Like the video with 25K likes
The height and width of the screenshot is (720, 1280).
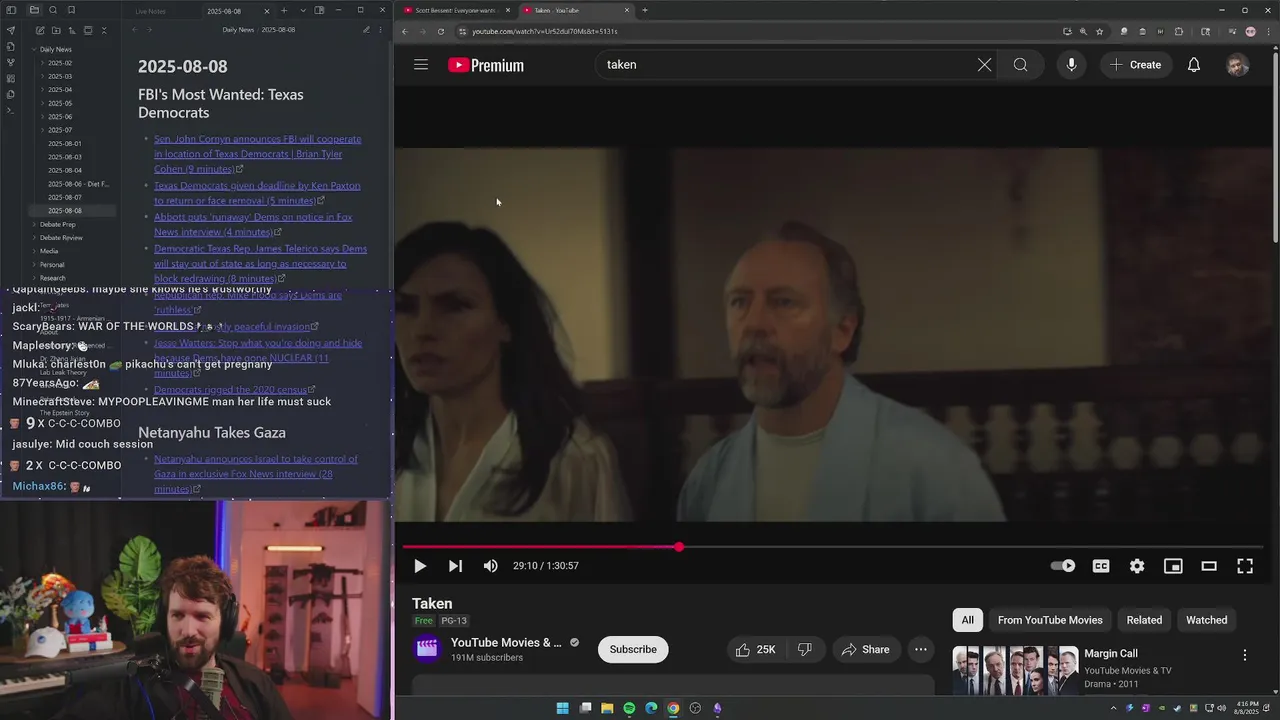pyautogui.click(x=755, y=649)
